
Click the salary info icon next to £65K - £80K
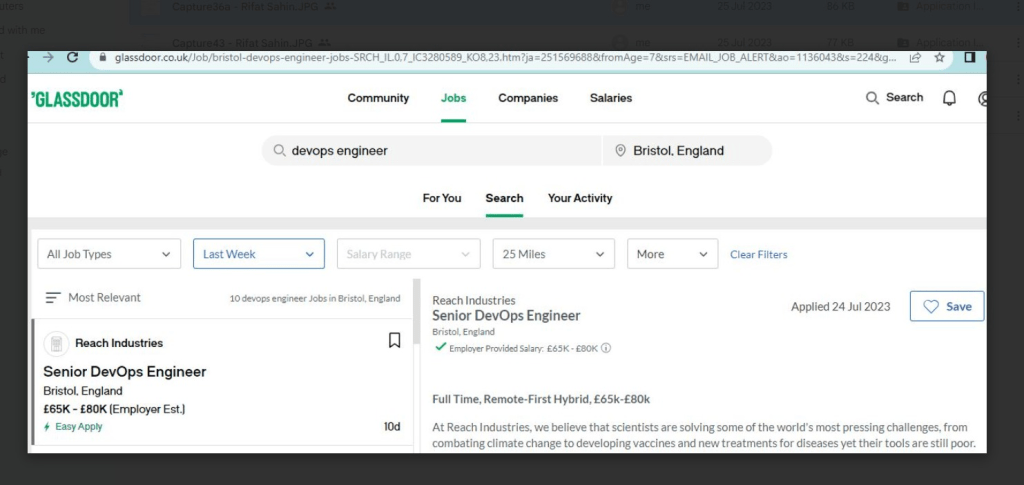tap(606, 348)
